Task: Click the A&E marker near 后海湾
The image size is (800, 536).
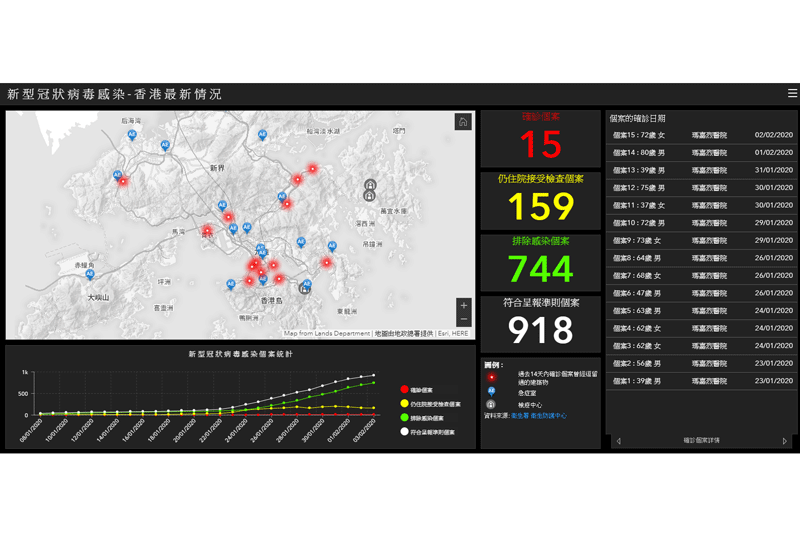Action: pos(132,136)
